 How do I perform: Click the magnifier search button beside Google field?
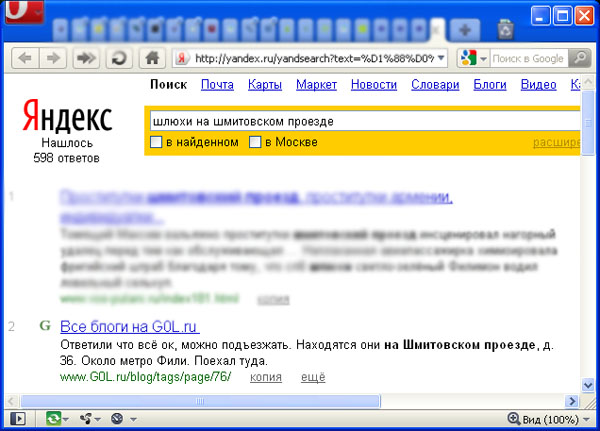click(x=580, y=58)
